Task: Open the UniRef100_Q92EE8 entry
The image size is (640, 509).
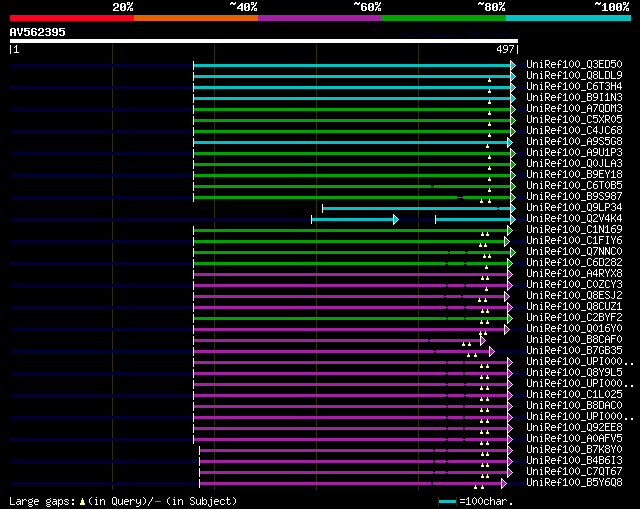Action: (x=574, y=428)
